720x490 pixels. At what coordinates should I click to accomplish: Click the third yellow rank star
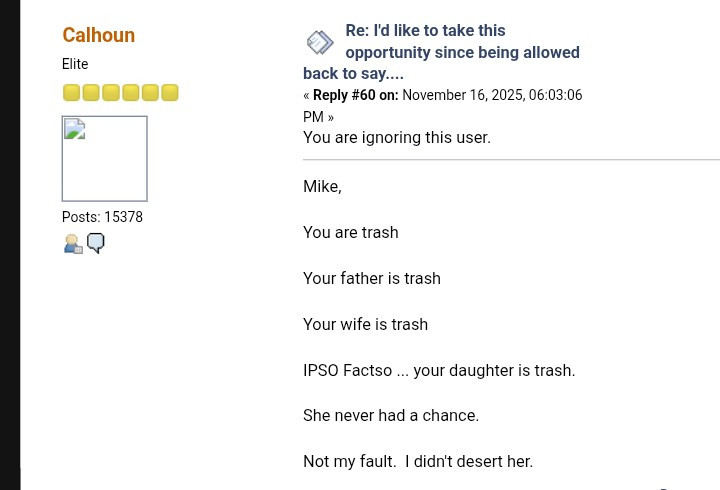pyautogui.click(x=111, y=93)
